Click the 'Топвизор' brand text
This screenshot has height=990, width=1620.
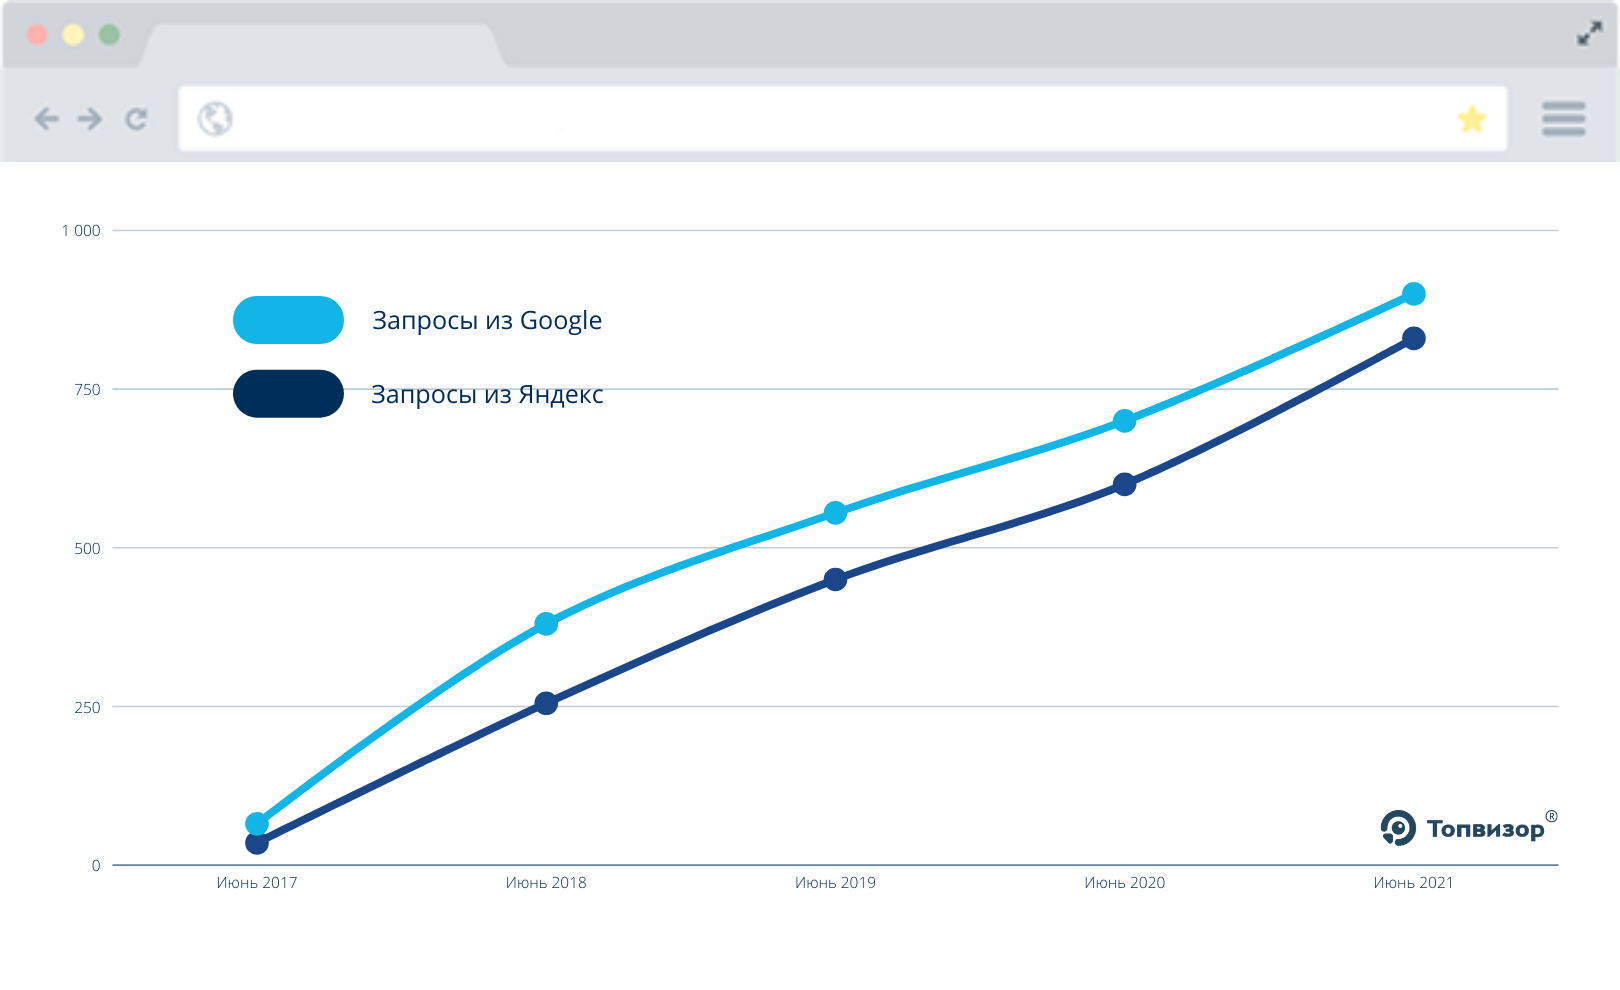[x=1485, y=829]
